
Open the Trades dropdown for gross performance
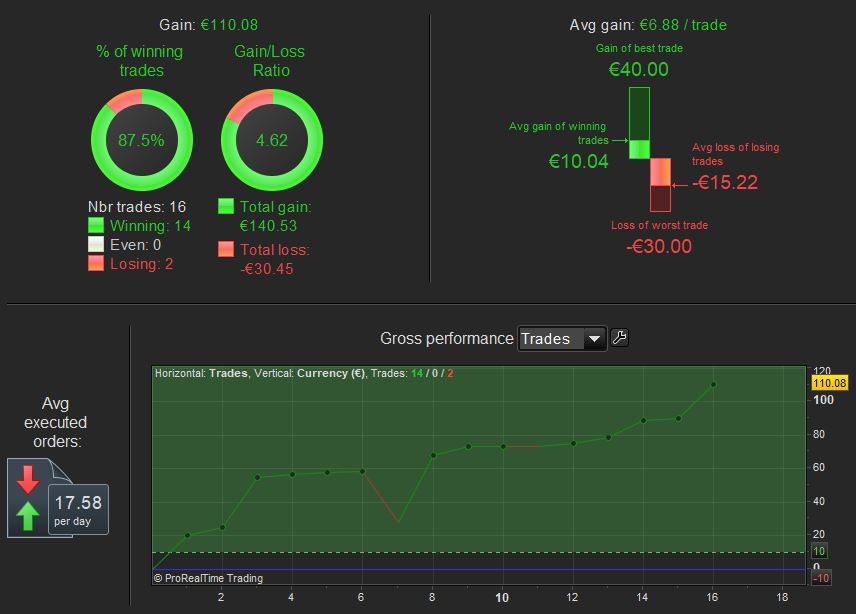pyautogui.click(x=562, y=339)
